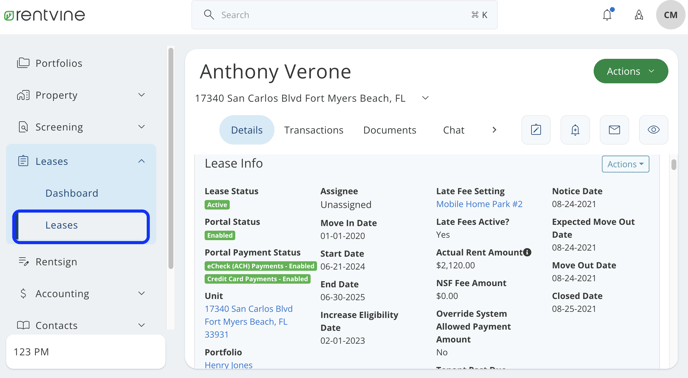Click the envelope email icon button
This screenshot has width=688, height=378.
614,130
